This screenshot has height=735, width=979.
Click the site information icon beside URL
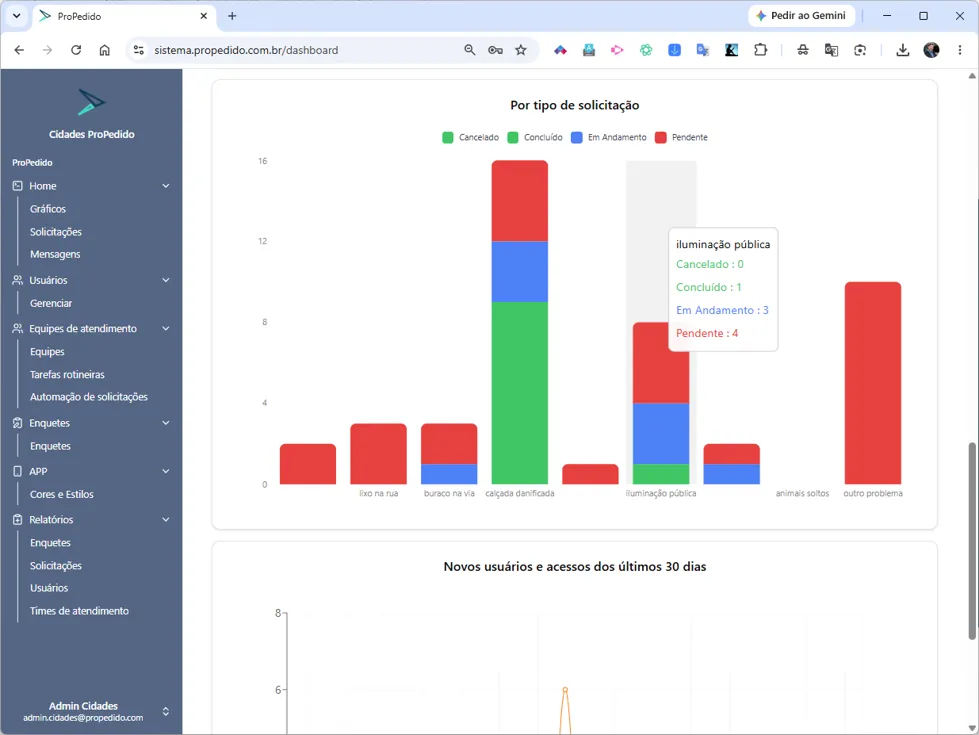pos(139,50)
